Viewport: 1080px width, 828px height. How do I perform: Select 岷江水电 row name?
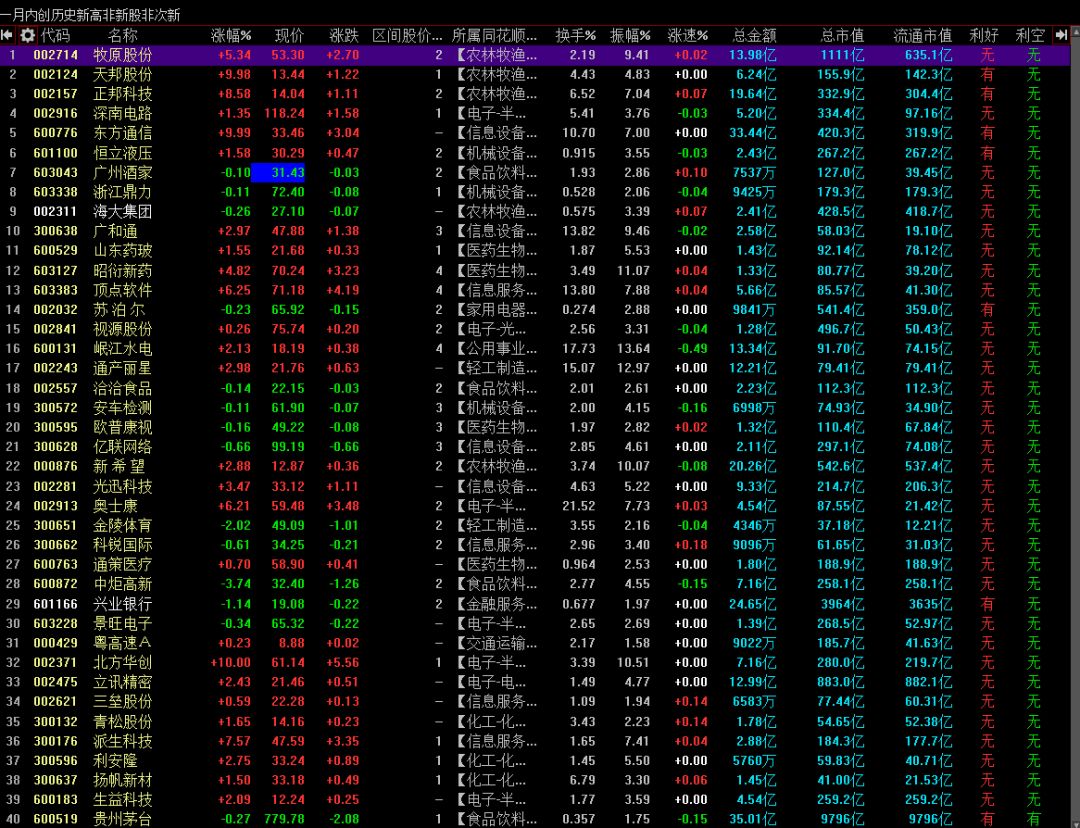(x=123, y=349)
